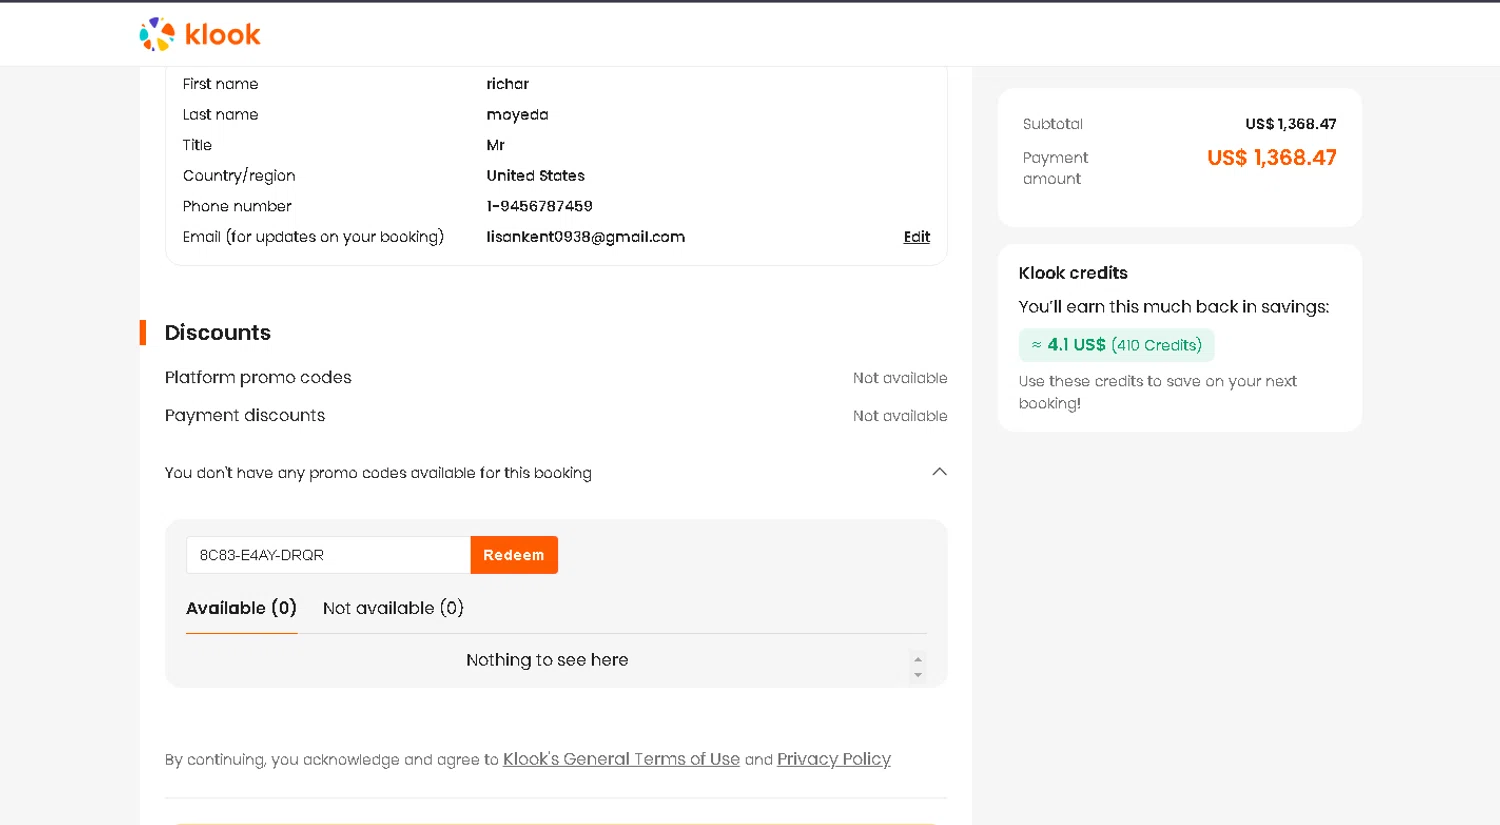Click the orange payment amount total
The height and width of the screenshot is (825, 1500).
click(x=1271, y=158)
